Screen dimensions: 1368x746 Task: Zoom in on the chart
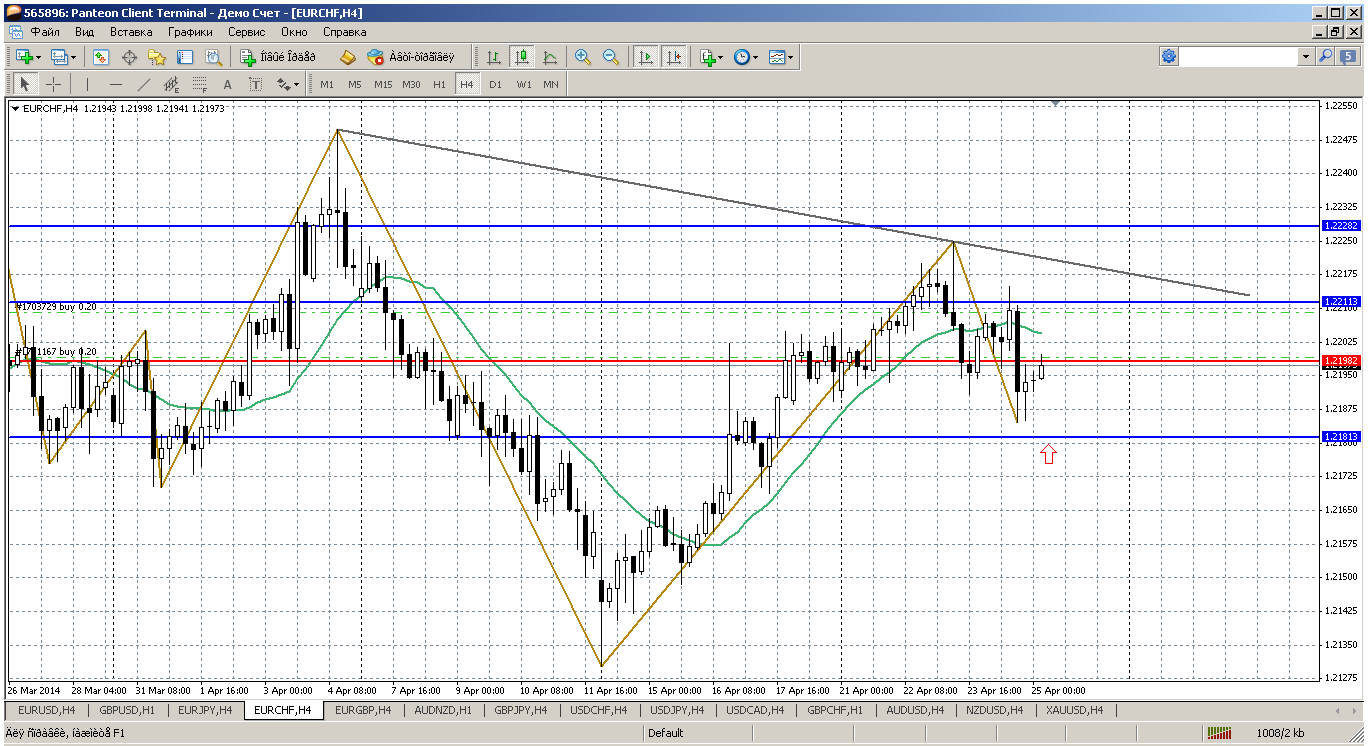click(x=583, y=57)
